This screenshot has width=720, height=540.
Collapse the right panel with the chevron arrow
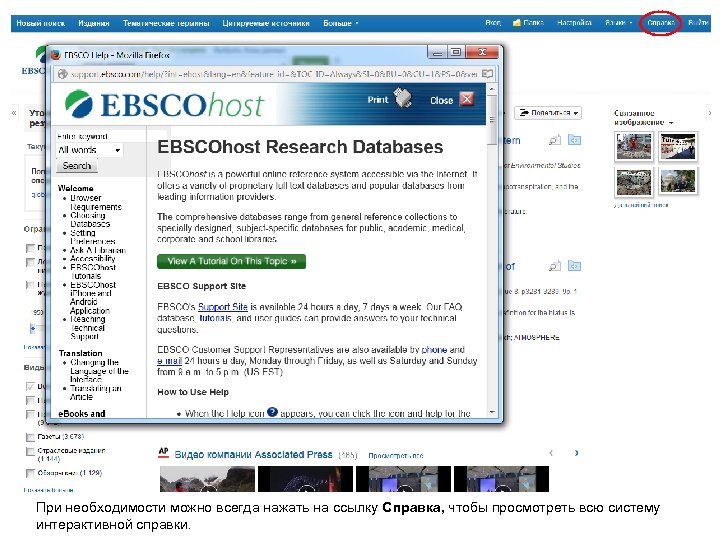pos(710,113)
